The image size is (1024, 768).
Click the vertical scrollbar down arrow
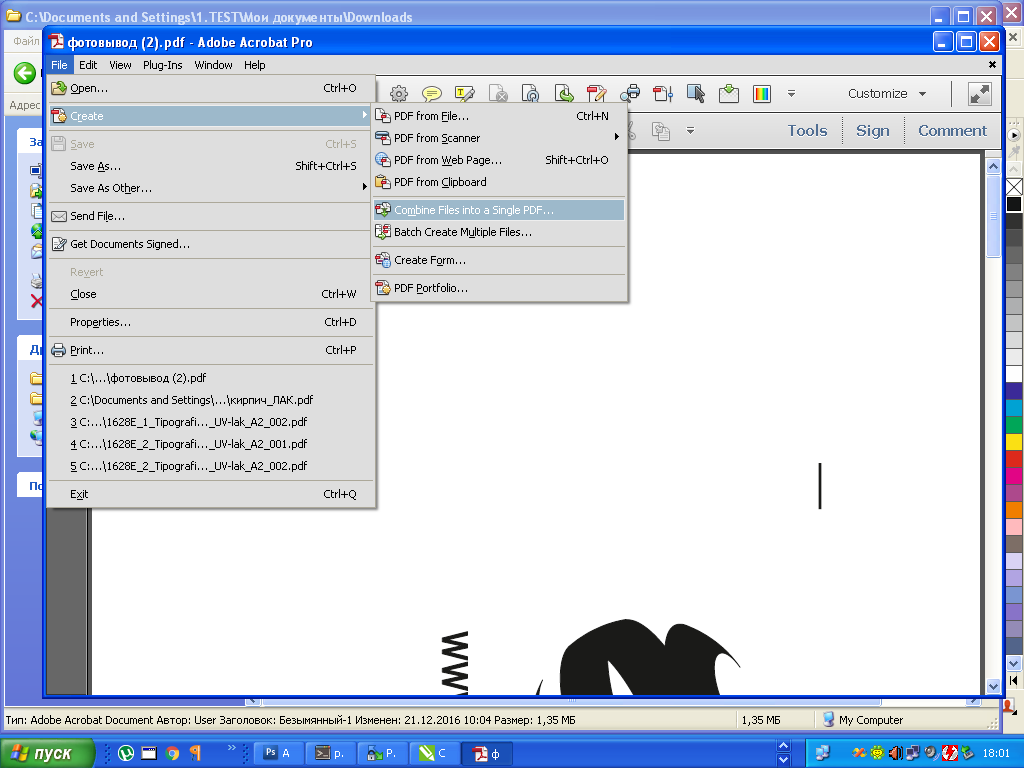(993, 686)
